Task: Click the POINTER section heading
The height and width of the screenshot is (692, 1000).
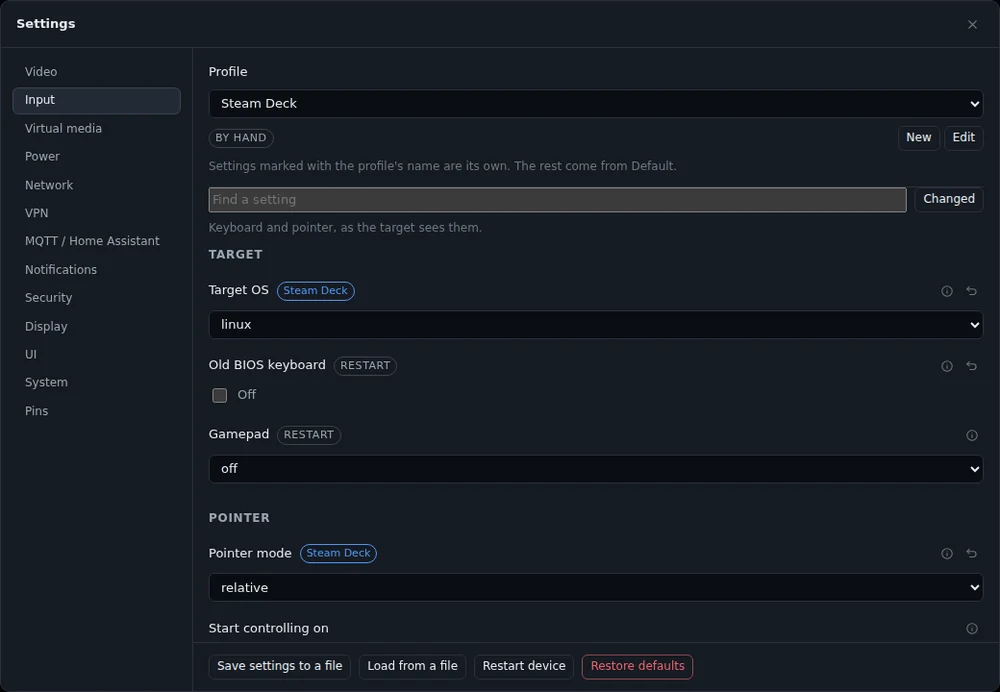Action: tap(239, 518)
